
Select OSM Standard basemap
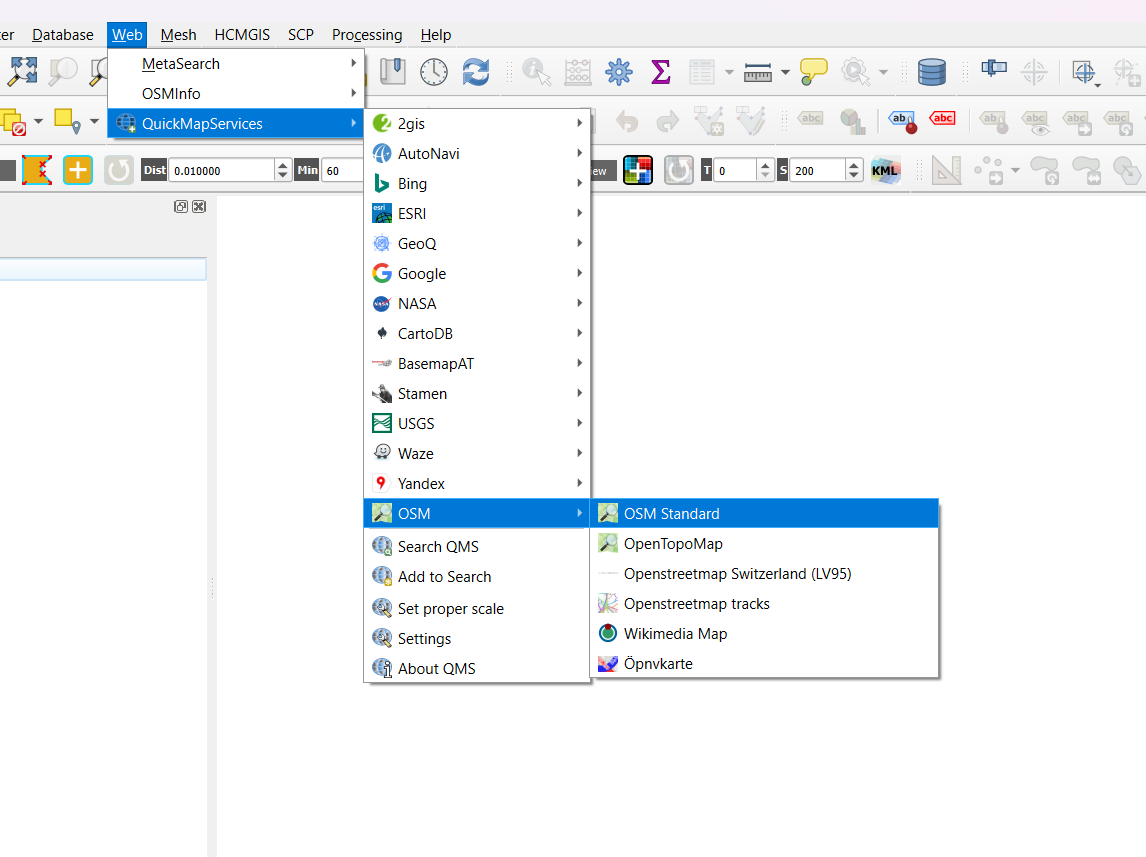click(x=764, y=514)
